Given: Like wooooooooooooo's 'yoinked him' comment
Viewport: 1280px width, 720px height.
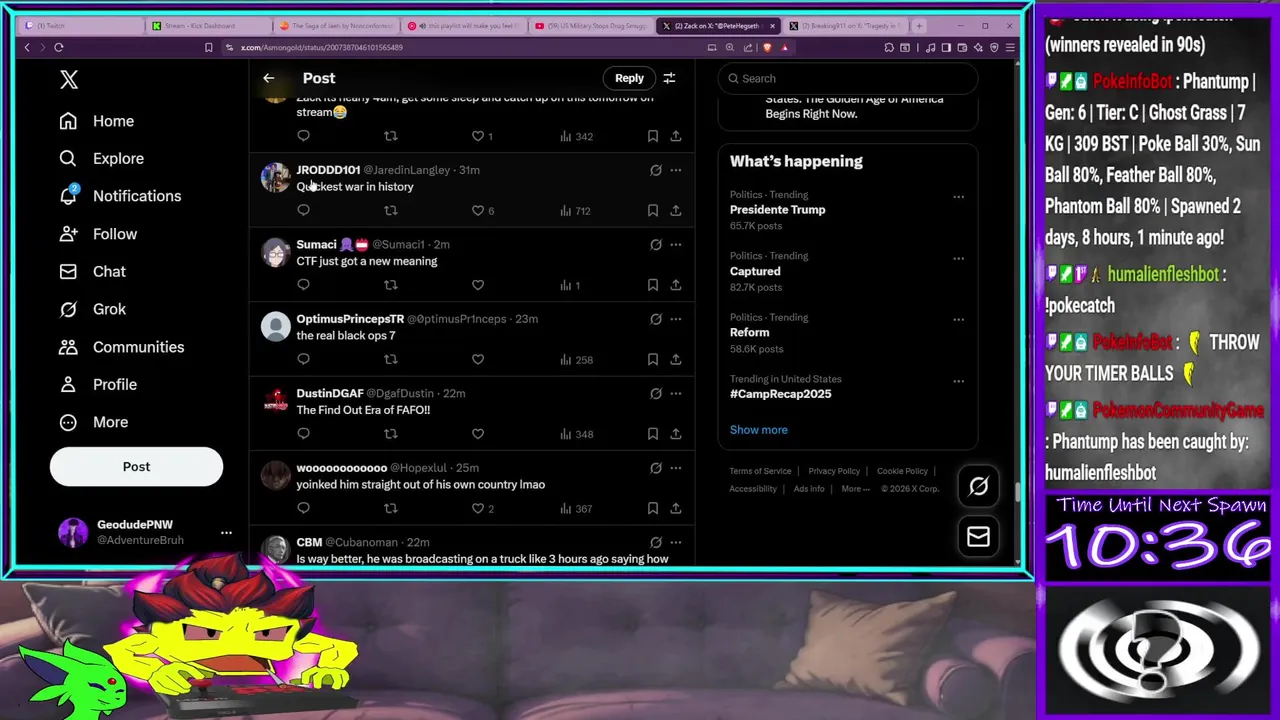Looking at the screenshot, I should coord(478,508).
